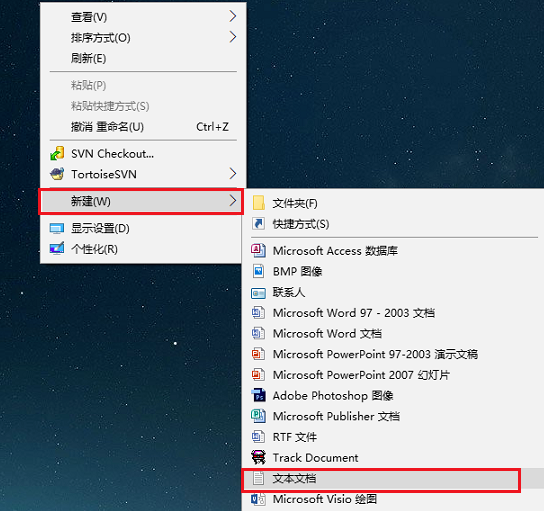Click the Microsoft Publisher document icon
This screenshot has height=511, width=544.
[258, 416]
